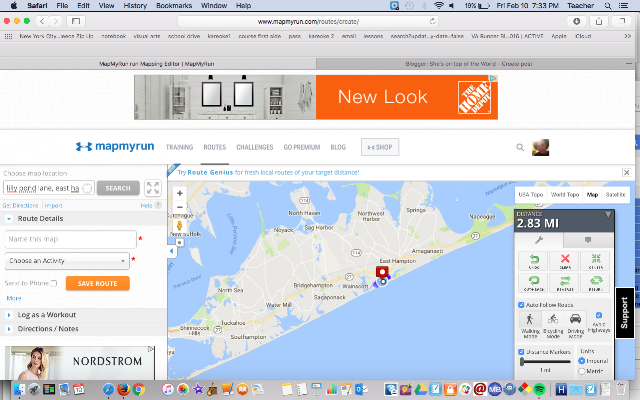Click SAVE ROUTE button
The height and width of the screenshot is (400, 640).
[98, 283]
